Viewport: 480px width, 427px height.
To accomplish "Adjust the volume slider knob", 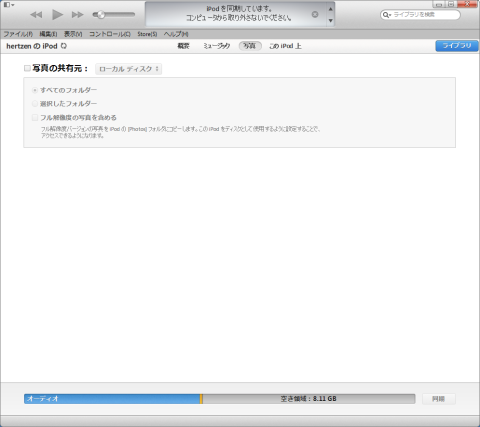I will point(100,14).
